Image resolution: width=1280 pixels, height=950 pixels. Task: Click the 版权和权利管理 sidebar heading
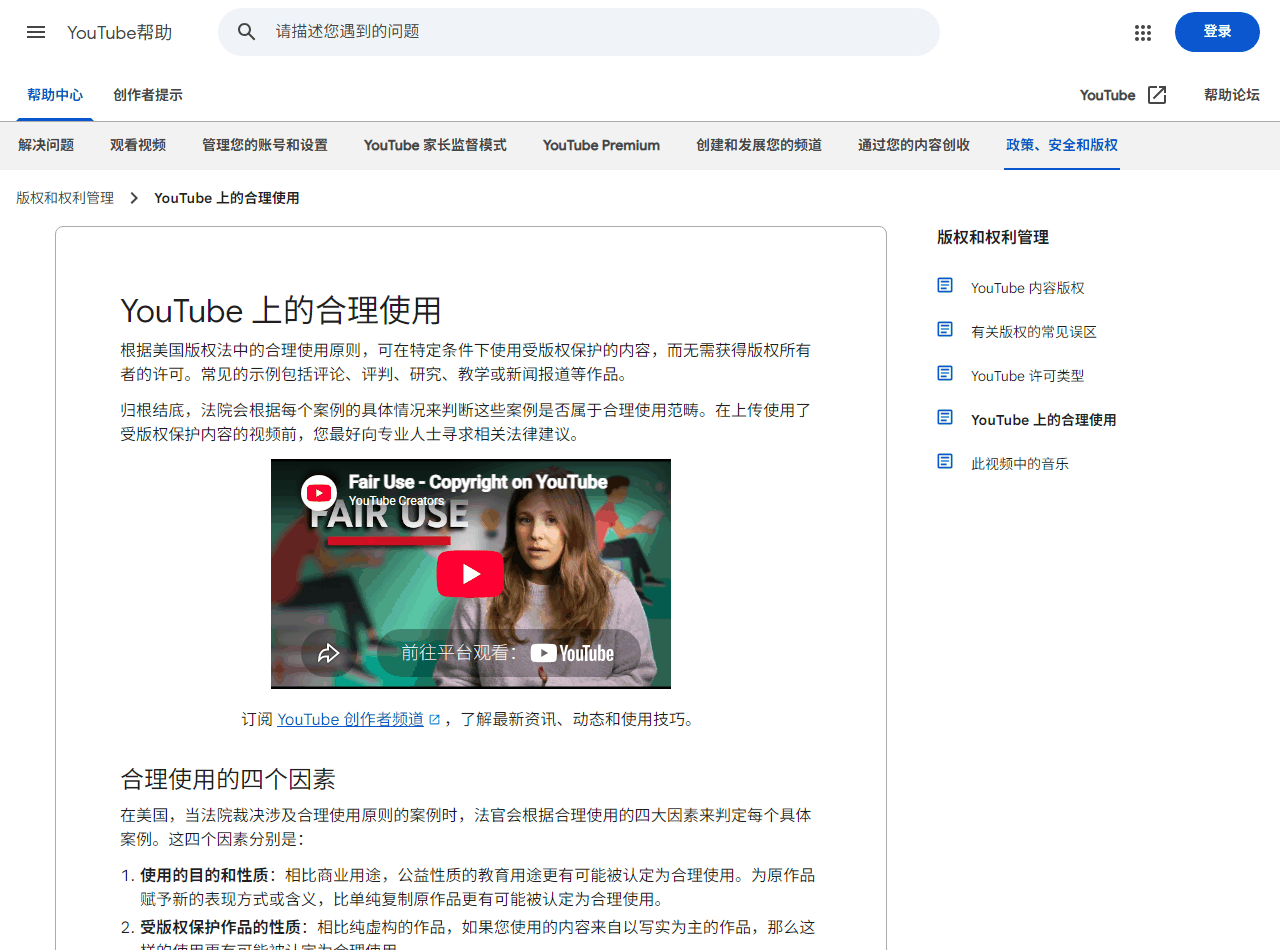[993, 237]
